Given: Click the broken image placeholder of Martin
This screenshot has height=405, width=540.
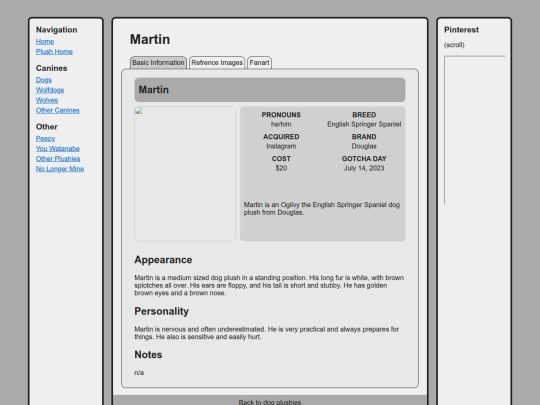Looking at the screenshot, I should click(185, 174).
